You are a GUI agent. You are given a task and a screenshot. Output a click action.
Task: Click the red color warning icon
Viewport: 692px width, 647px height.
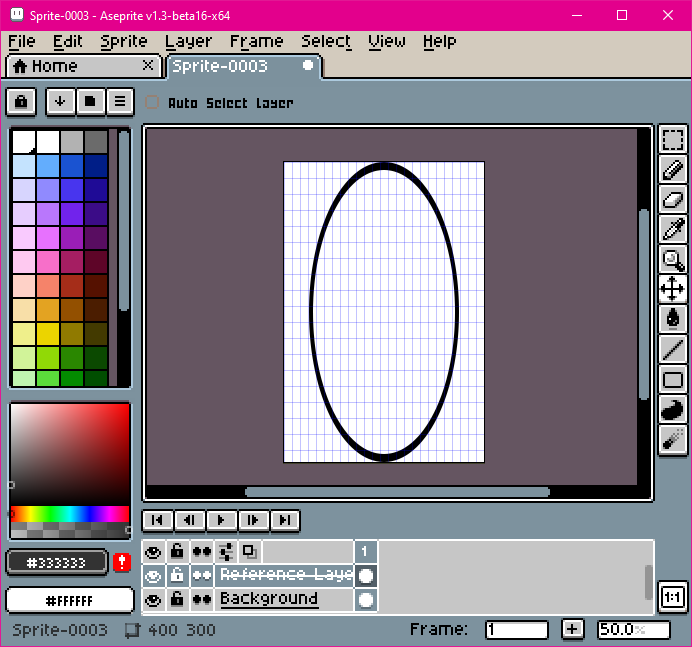(x=122, y=562)
